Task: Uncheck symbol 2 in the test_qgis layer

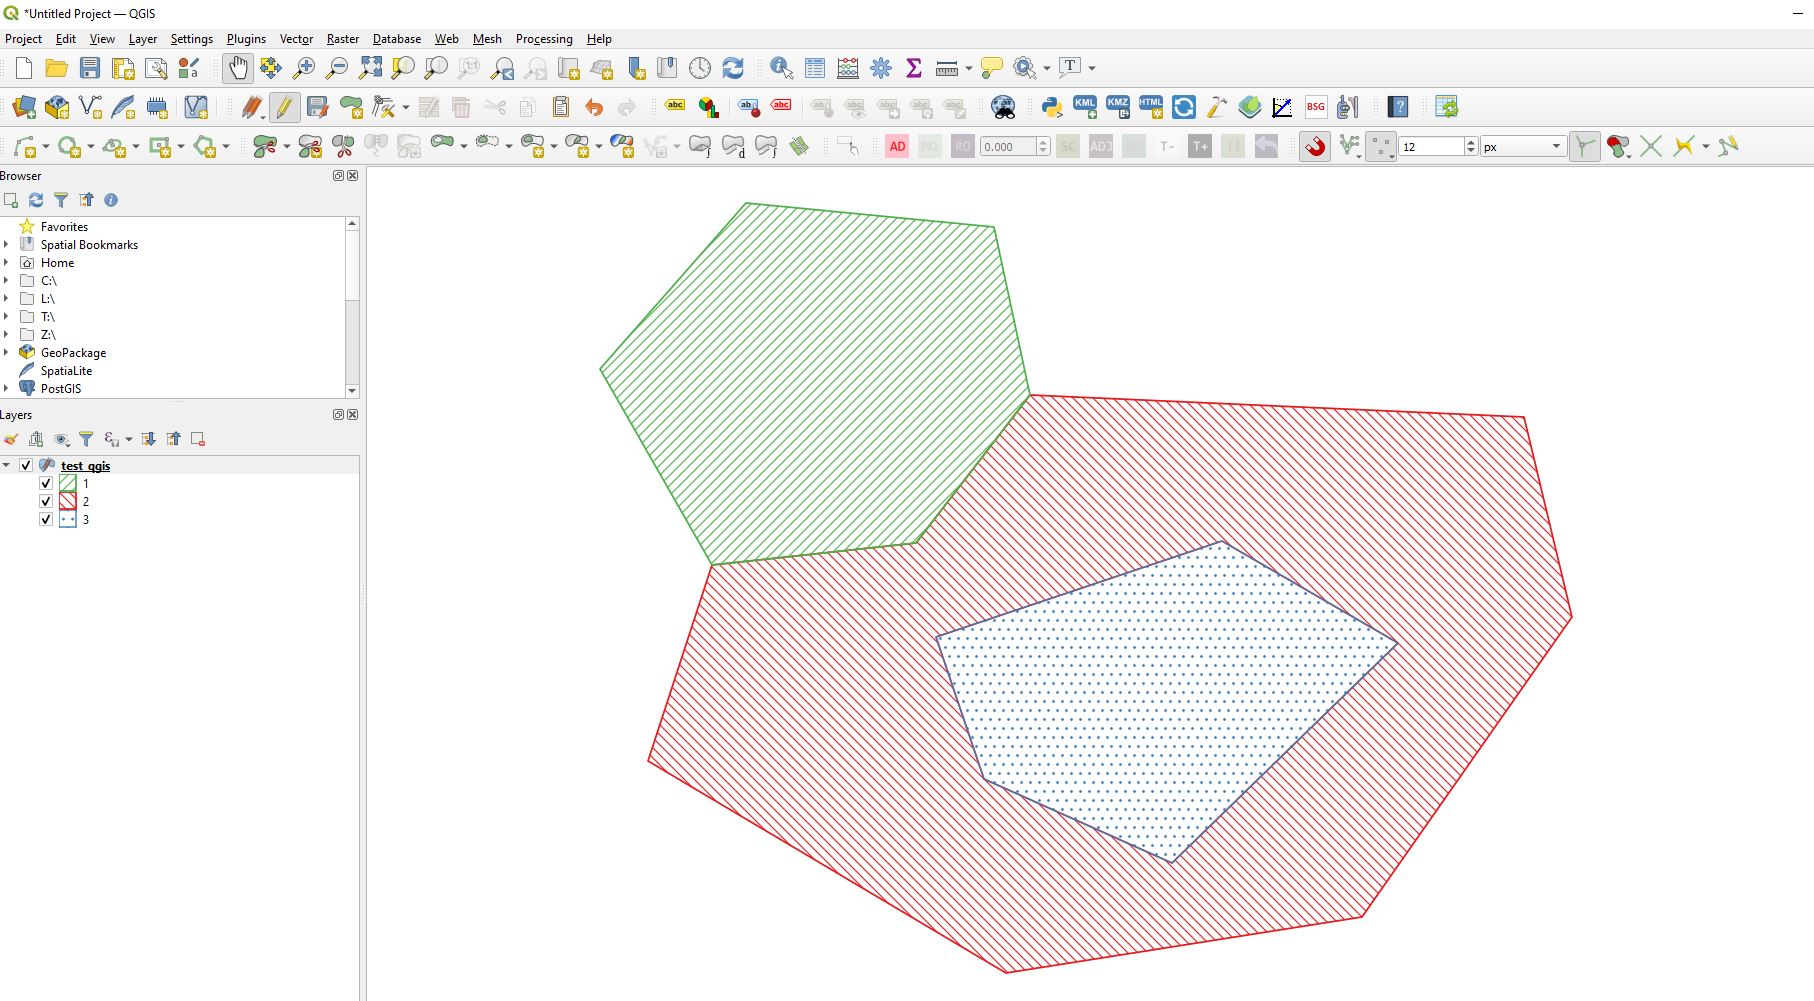Action: coord(46,501)
